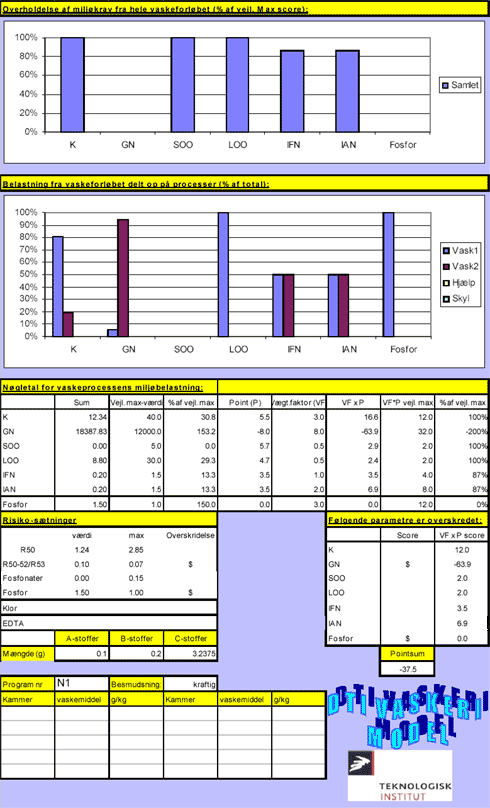Click the Besmudsning value cell 'kraftig'
The width and height of the screenshot is (490, 808).
[x=190, y=684]
